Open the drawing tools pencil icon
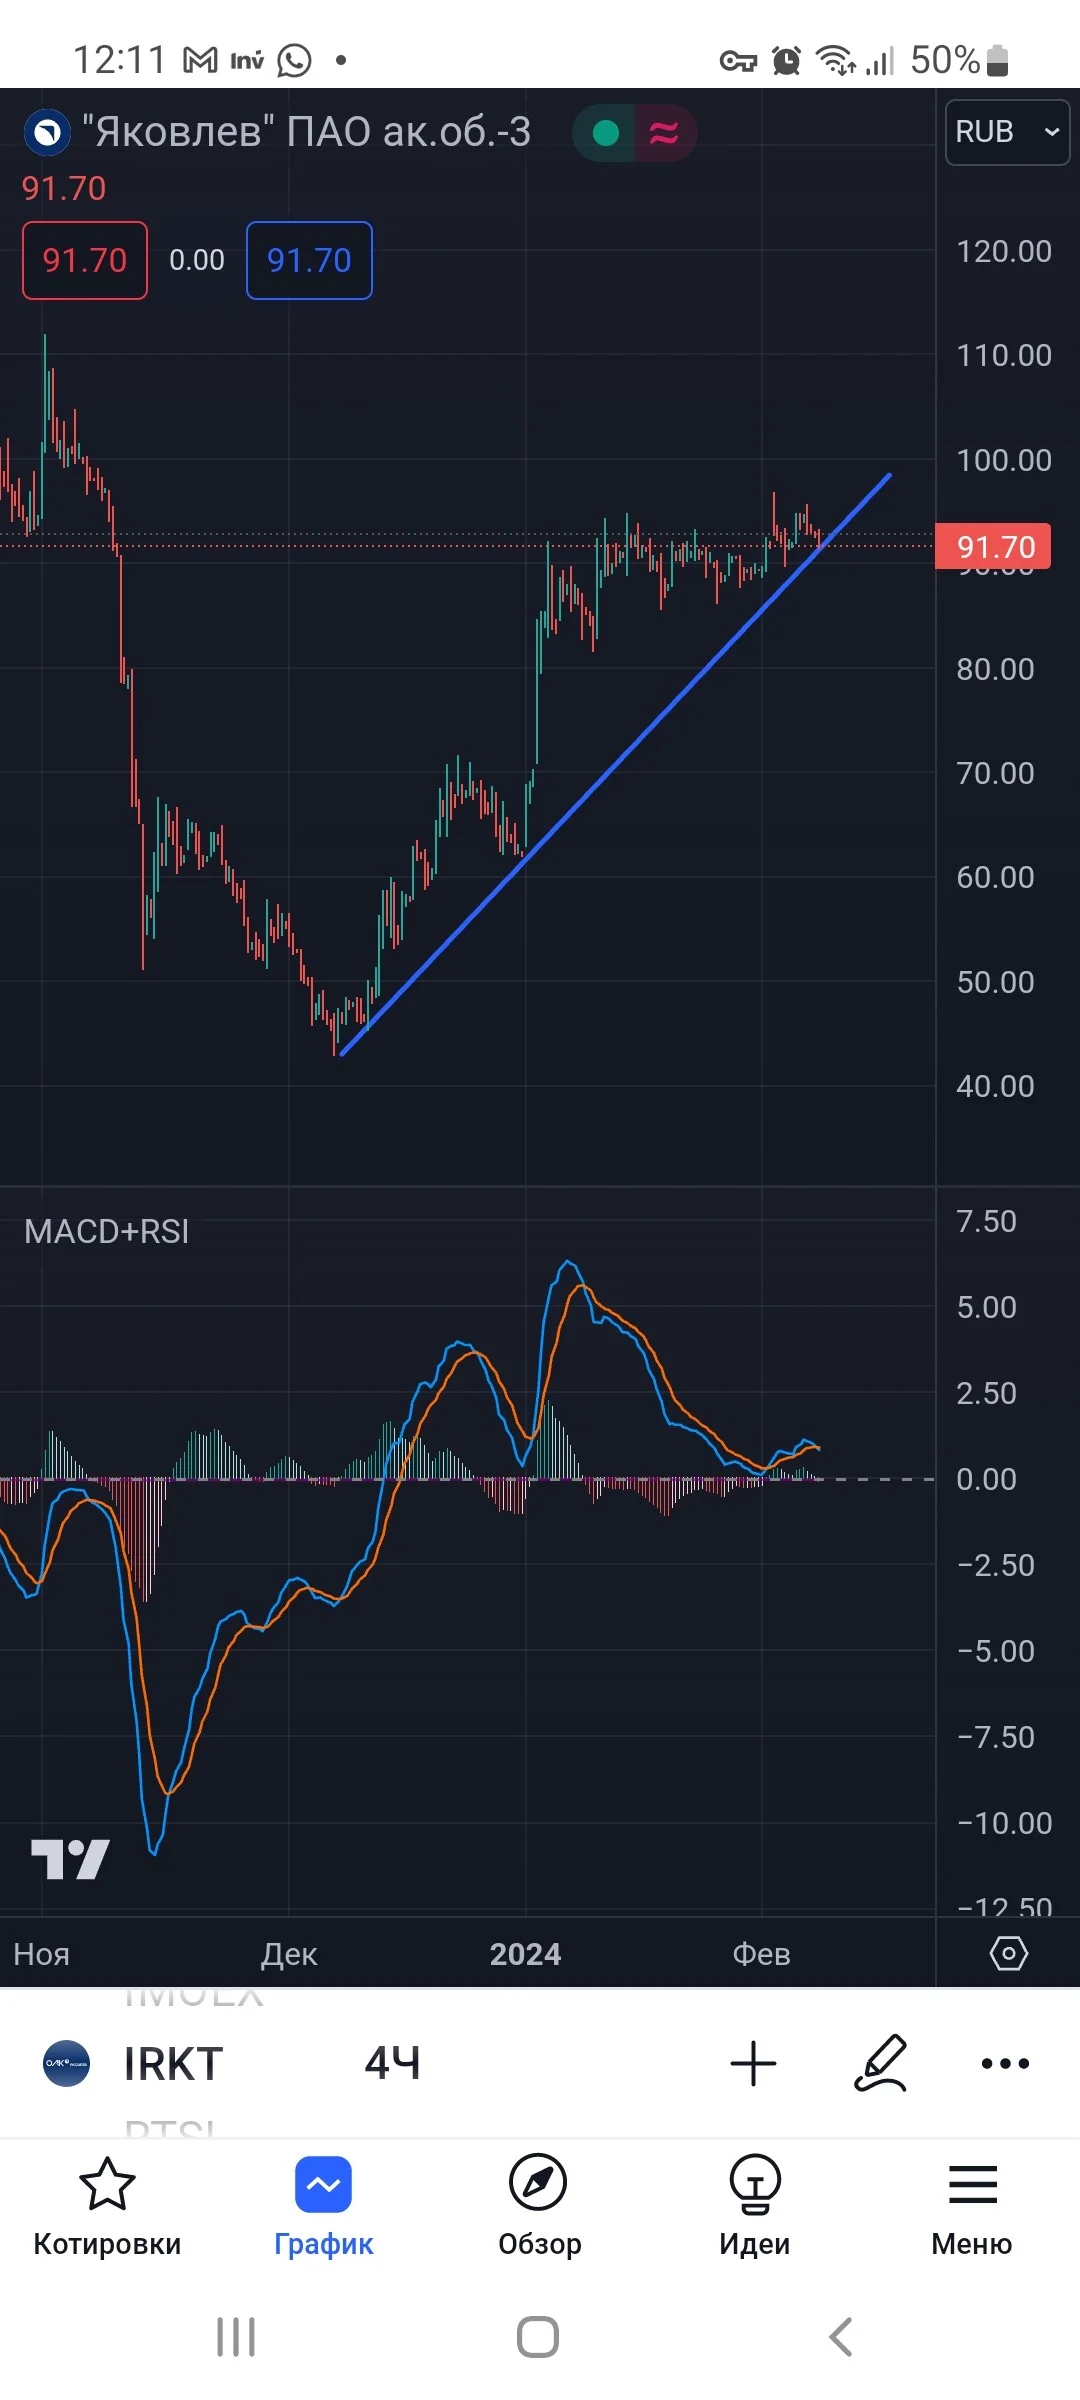 881,2063
